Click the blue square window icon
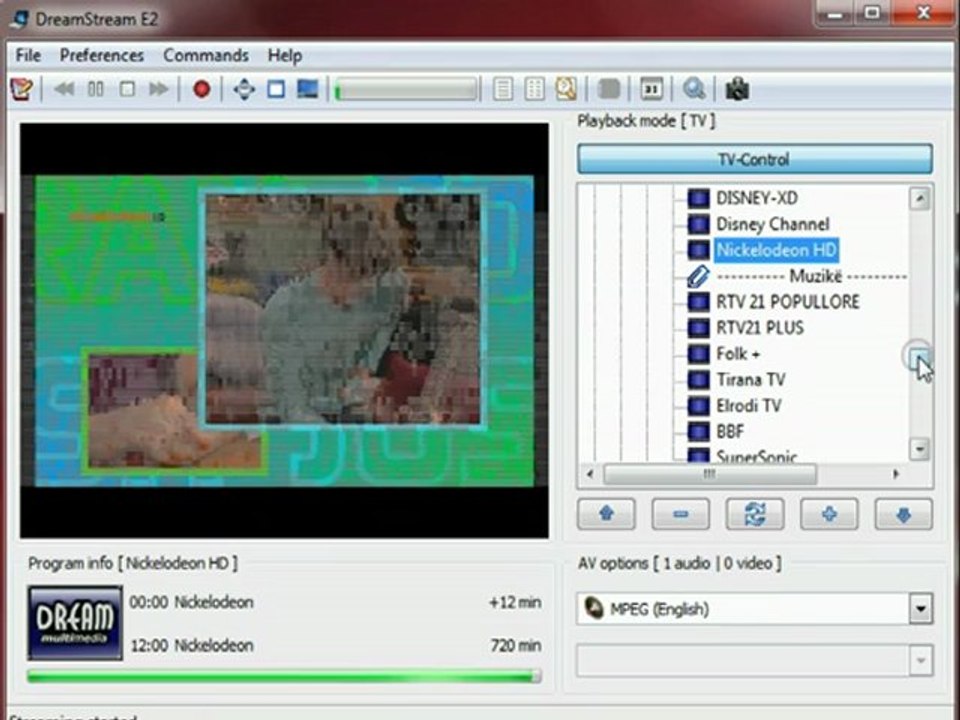The width and height of the screenshot is (960, 720). [x=276, y=89]
